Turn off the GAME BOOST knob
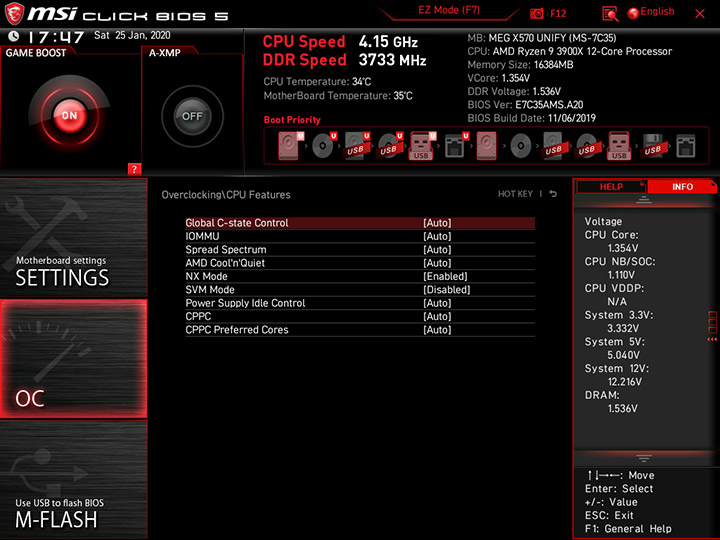 click(x=69, y=116)
